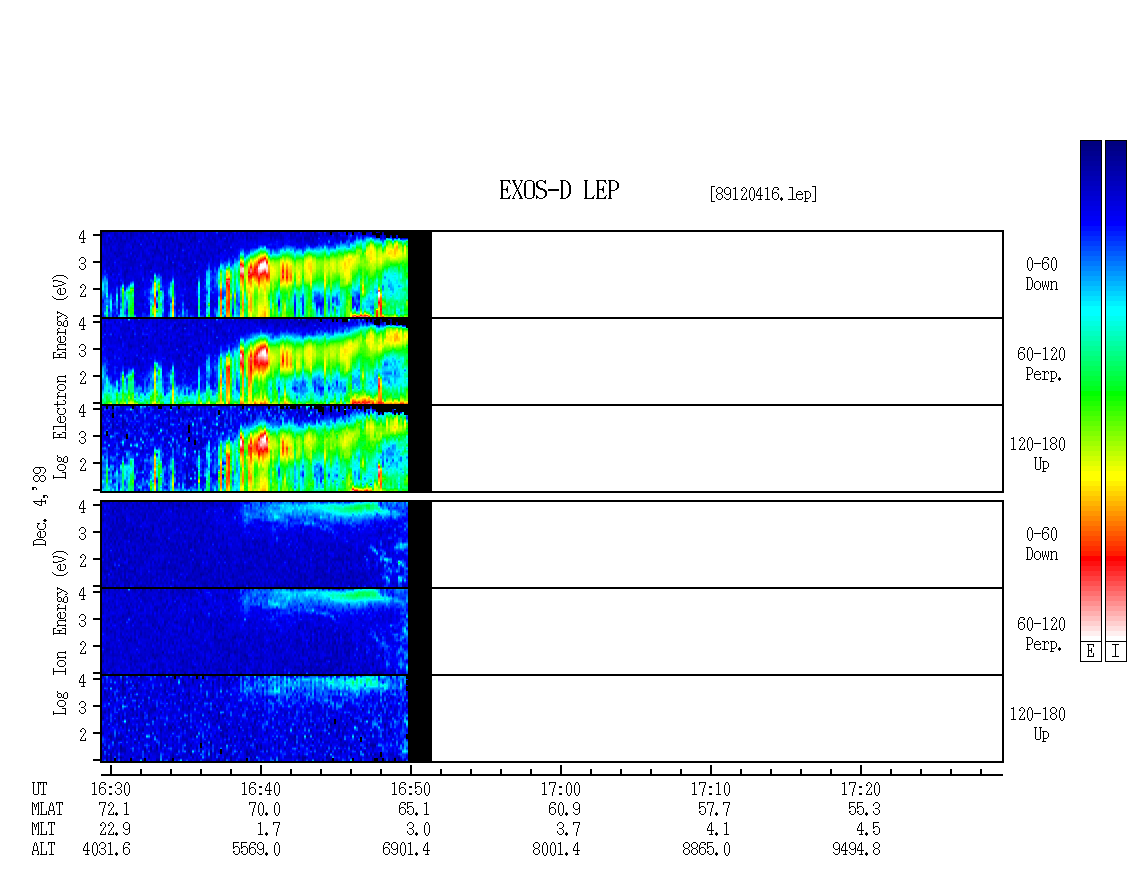Click the MLT value 1.7

pos(268,830)
